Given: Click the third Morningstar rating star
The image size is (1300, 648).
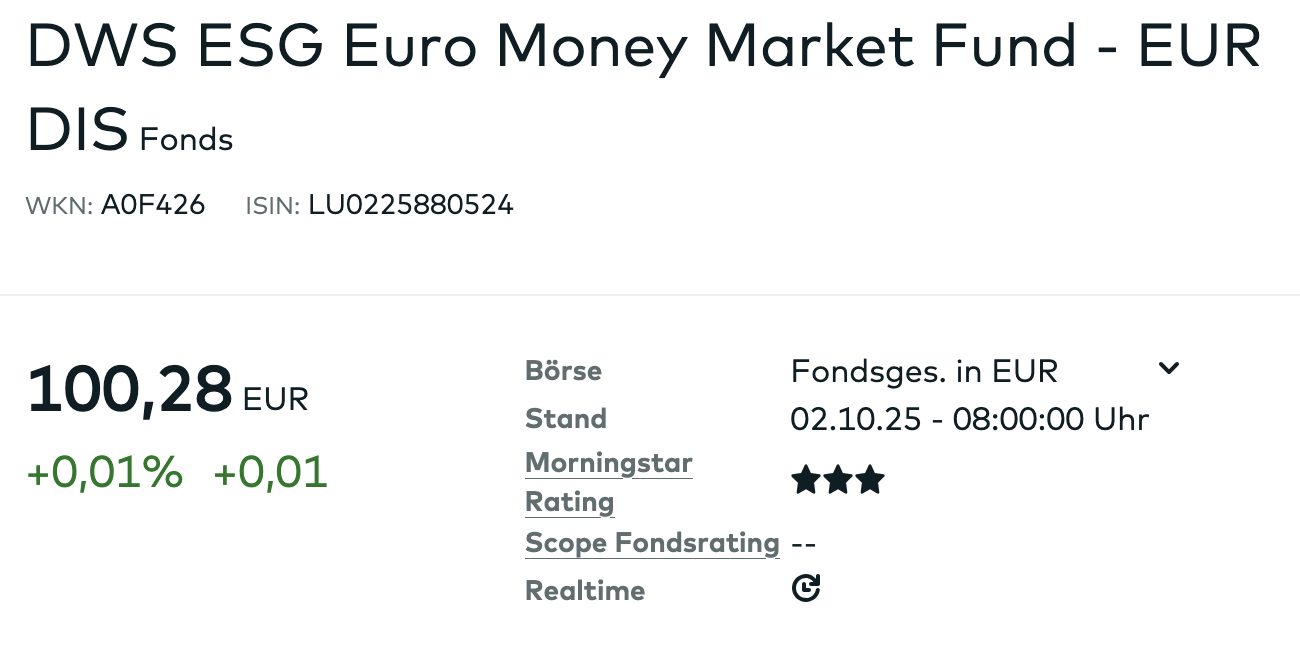Looking at the screenshot, I should tap(871, 481).
